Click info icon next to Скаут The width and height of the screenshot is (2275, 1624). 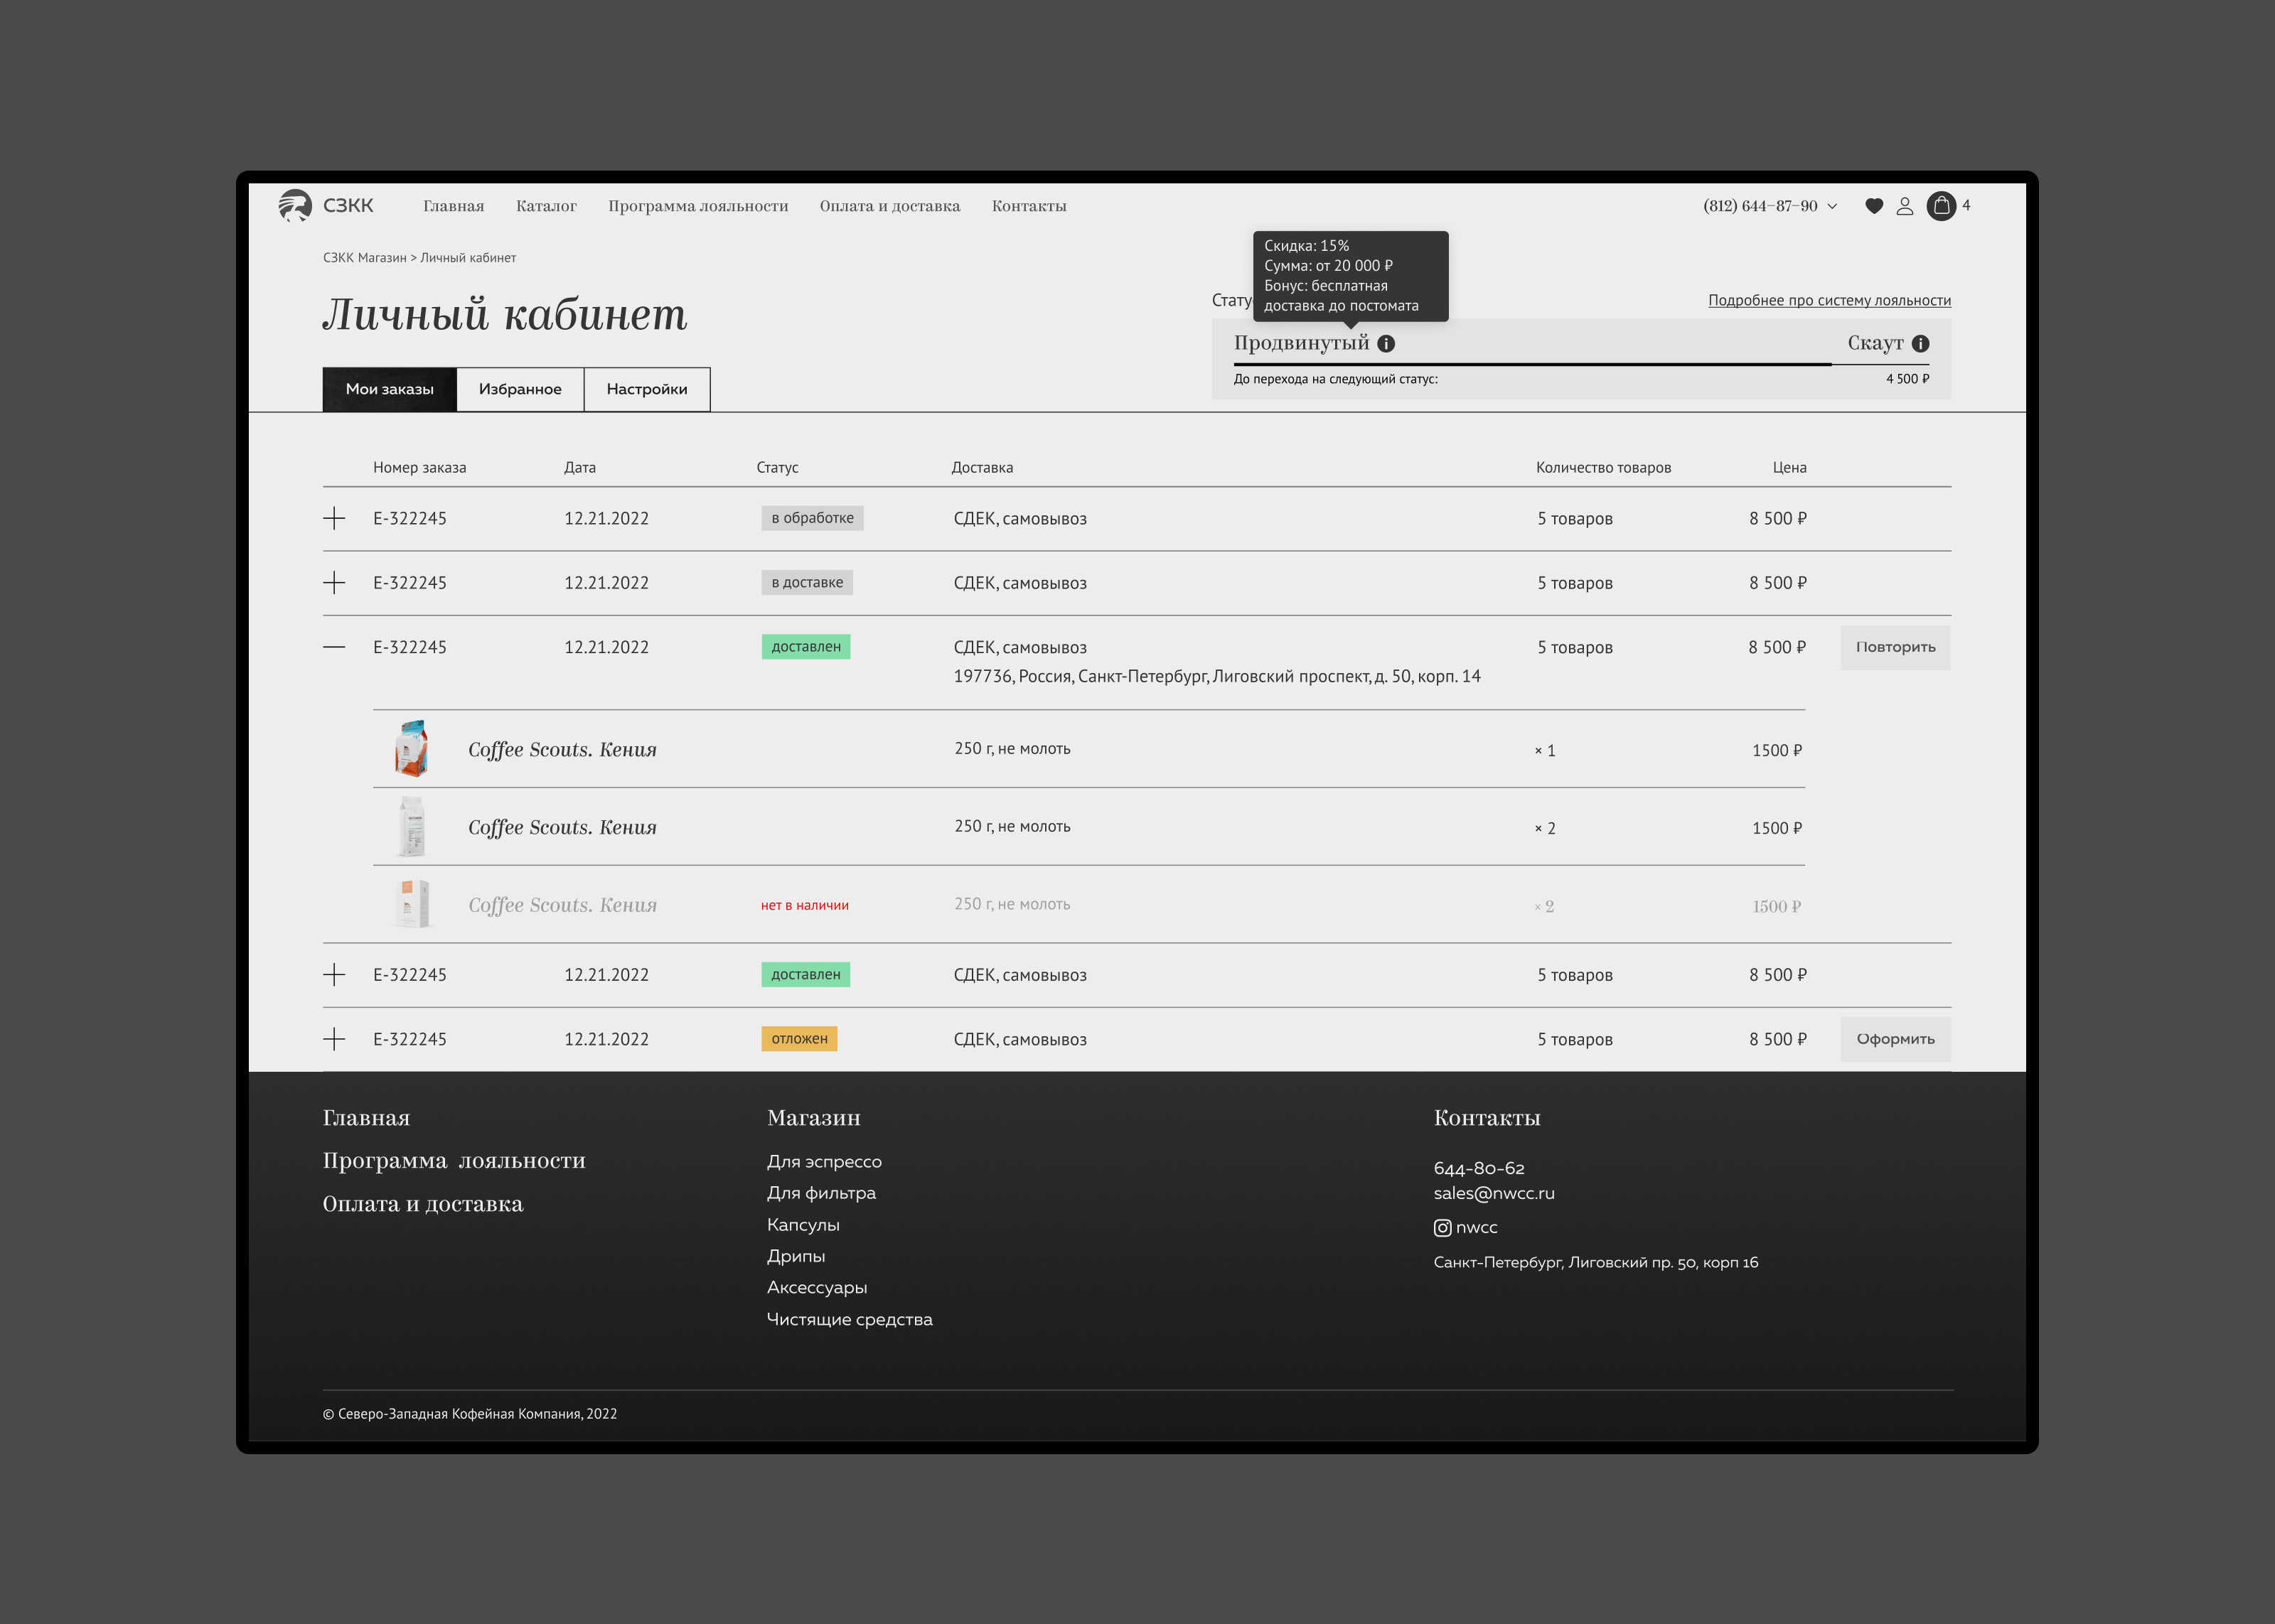(x=1920, y=344)
